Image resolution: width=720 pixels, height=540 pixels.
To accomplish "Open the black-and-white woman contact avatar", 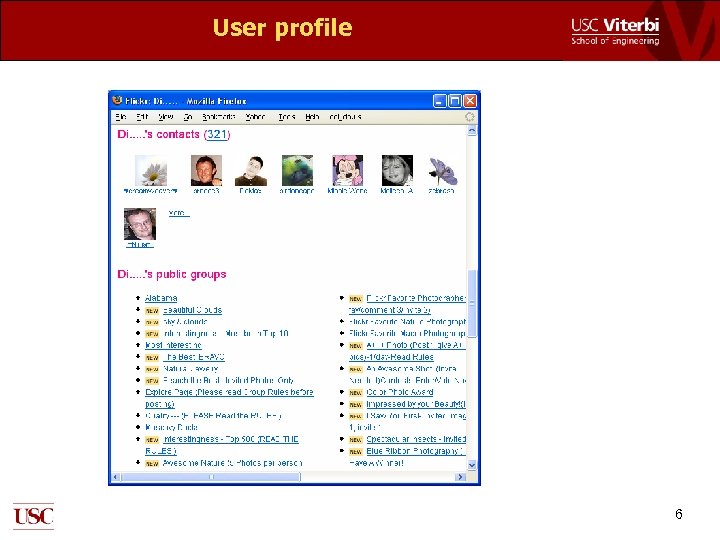I will pos(397,170).
